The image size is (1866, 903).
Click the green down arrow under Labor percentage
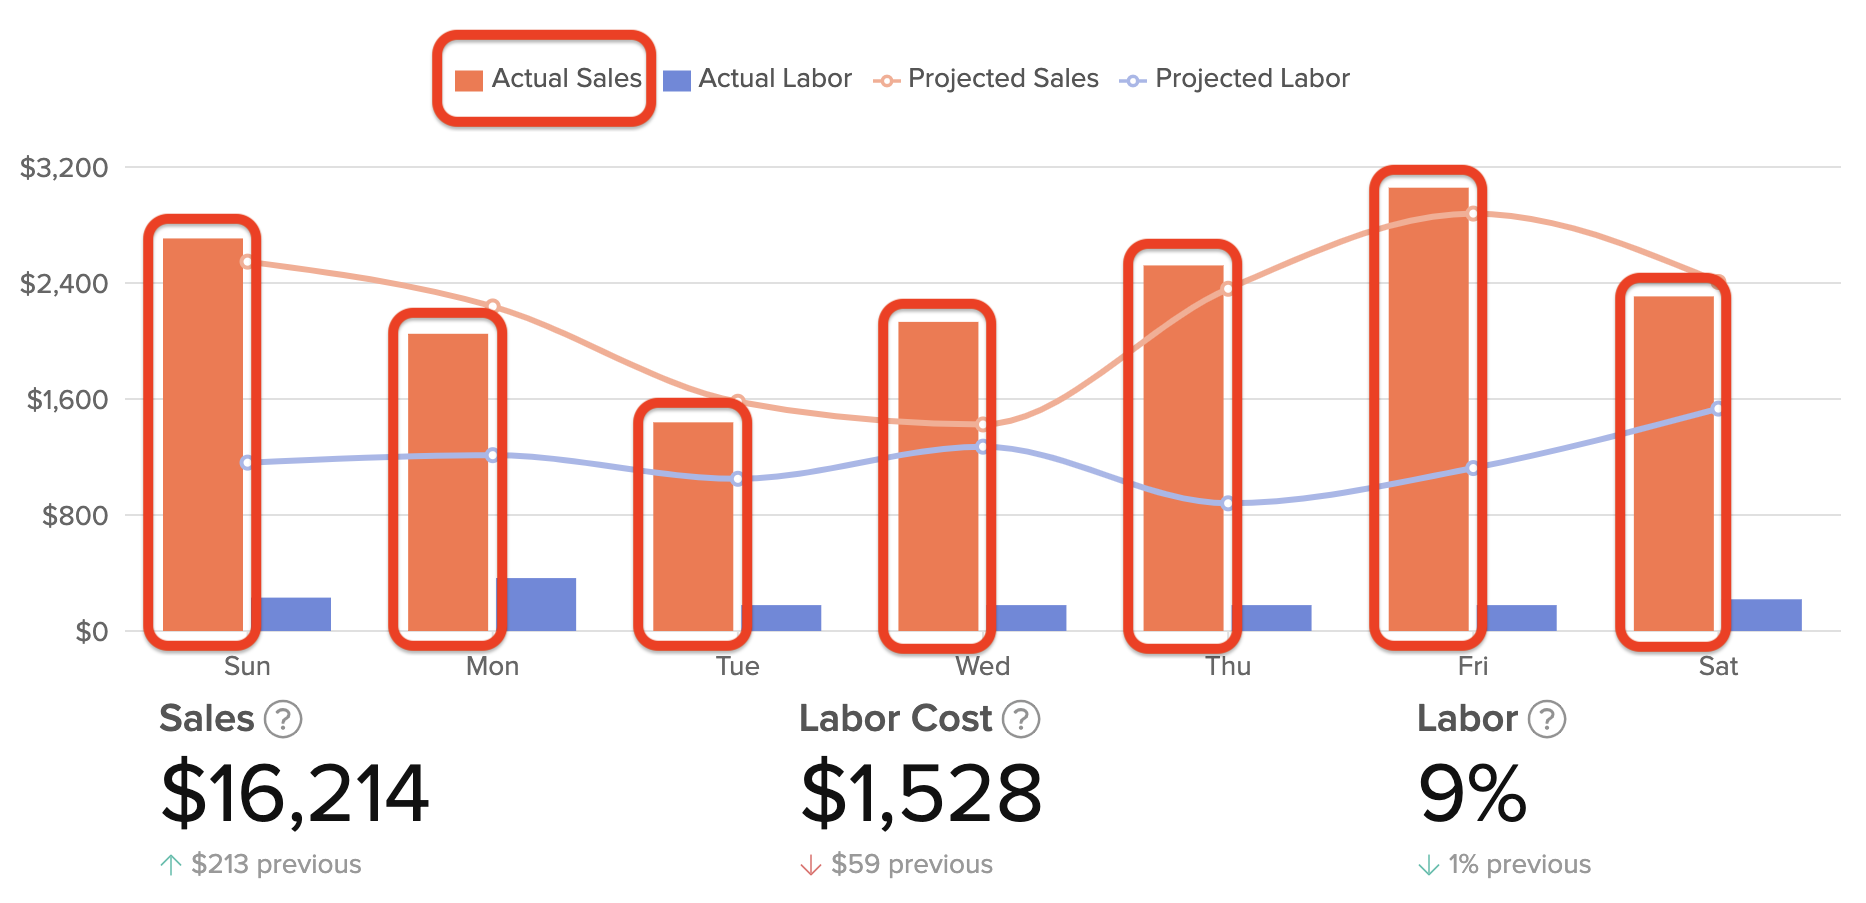click(x=1429, y=865)
